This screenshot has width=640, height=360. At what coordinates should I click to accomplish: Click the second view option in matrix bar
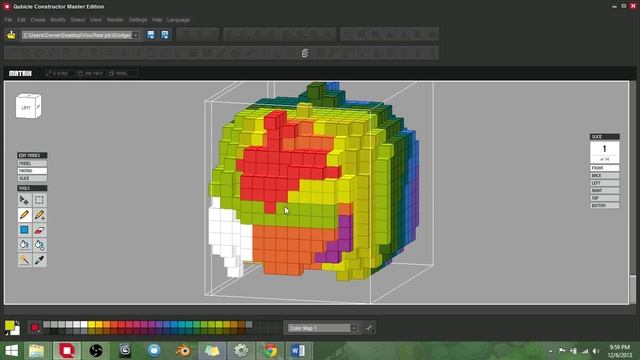click(x=91, y=73)
